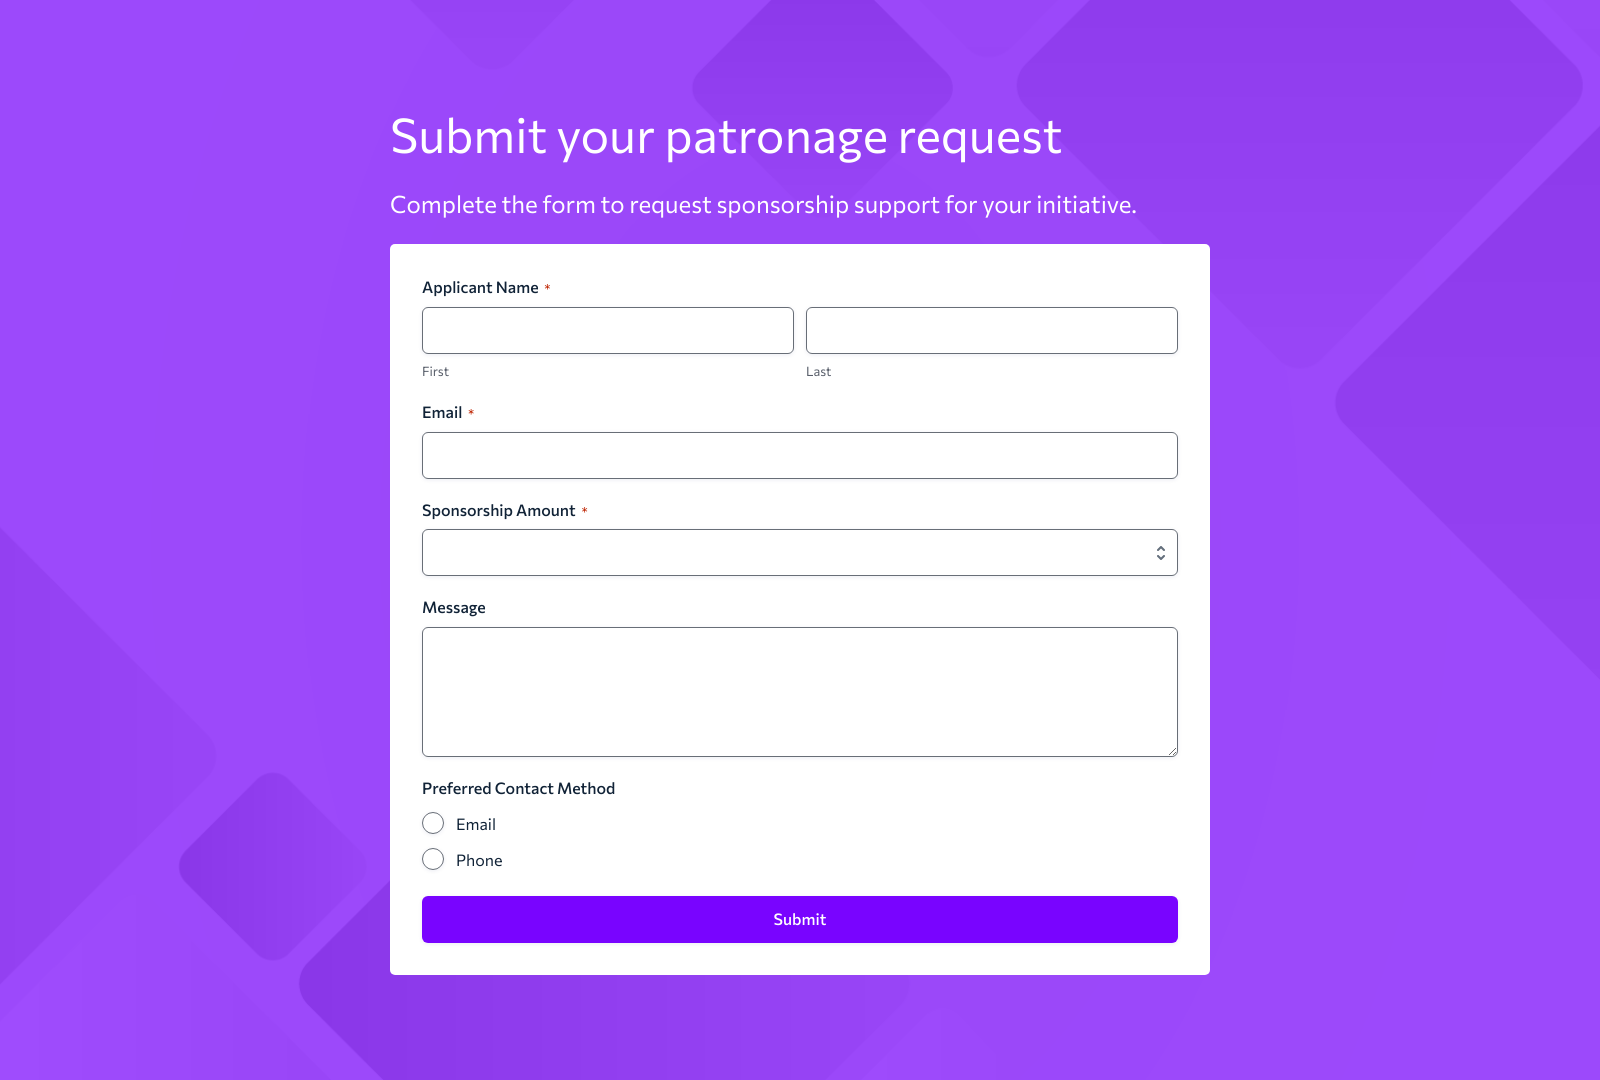
Task: Click the required asterisk next to Email
Action: (x=472, y=412)
